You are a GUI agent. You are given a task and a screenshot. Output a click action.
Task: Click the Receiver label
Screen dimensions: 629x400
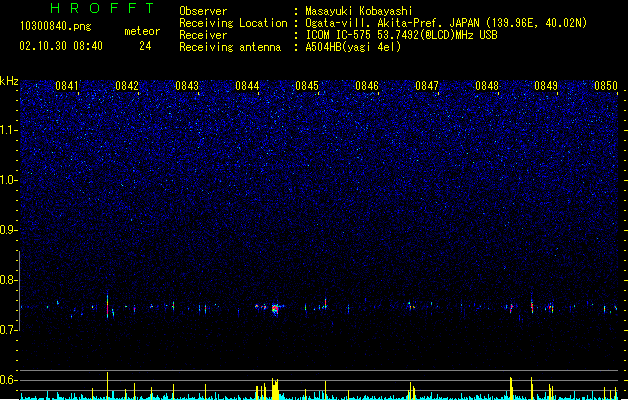point(203,35)
